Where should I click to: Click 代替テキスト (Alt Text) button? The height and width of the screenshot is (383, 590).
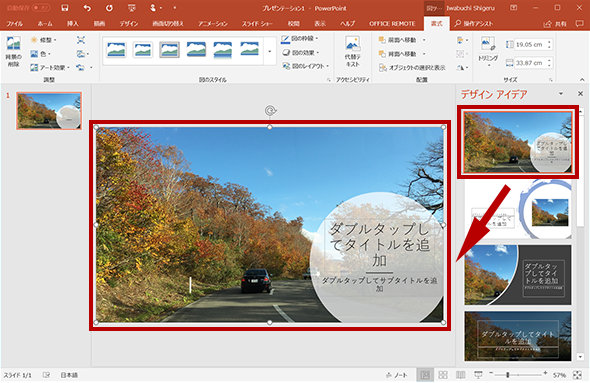(353, 52)
